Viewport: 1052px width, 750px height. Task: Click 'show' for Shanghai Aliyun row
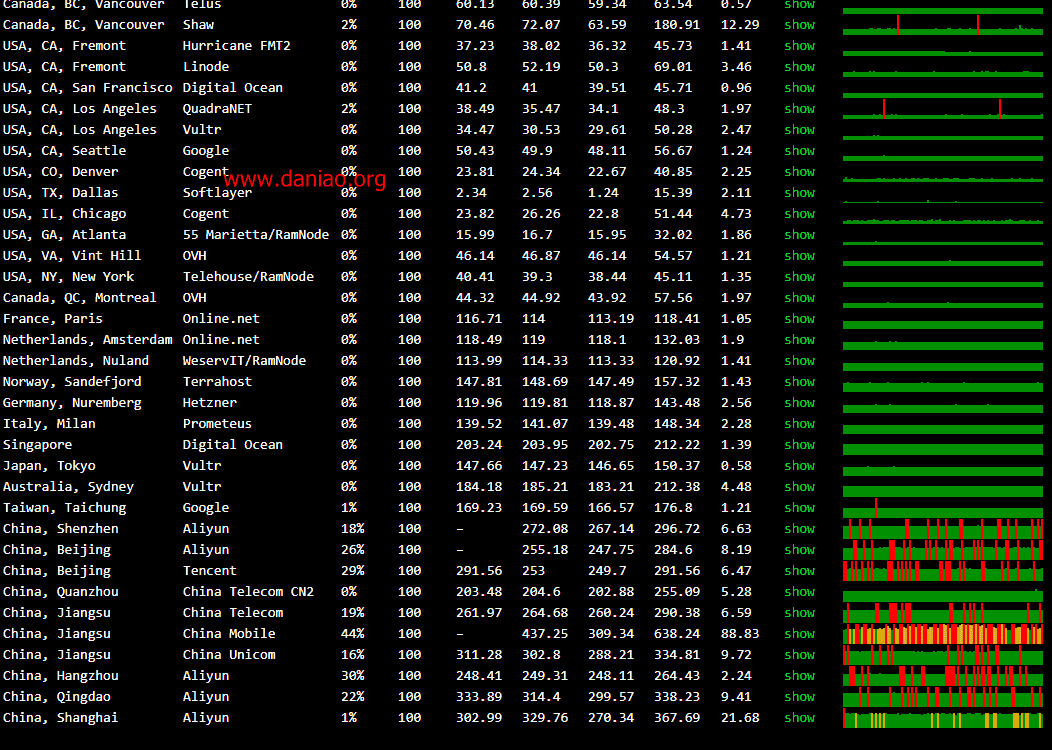800,718
